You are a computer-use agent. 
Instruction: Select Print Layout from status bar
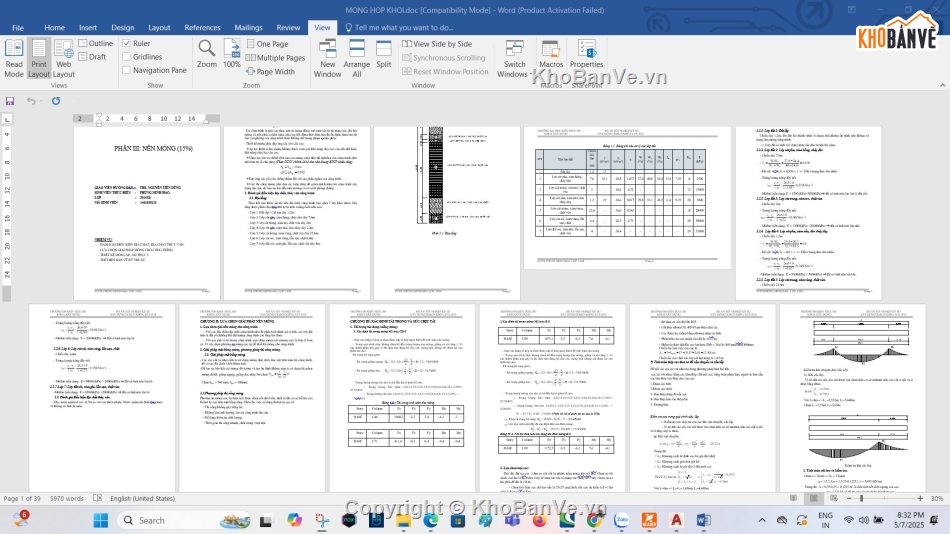[814, 498]
